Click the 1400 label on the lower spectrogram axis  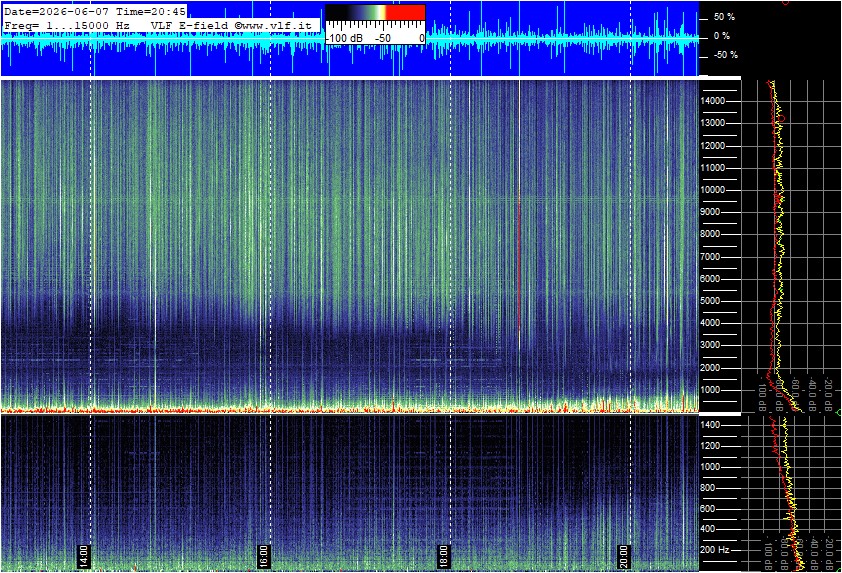point(710,425)
